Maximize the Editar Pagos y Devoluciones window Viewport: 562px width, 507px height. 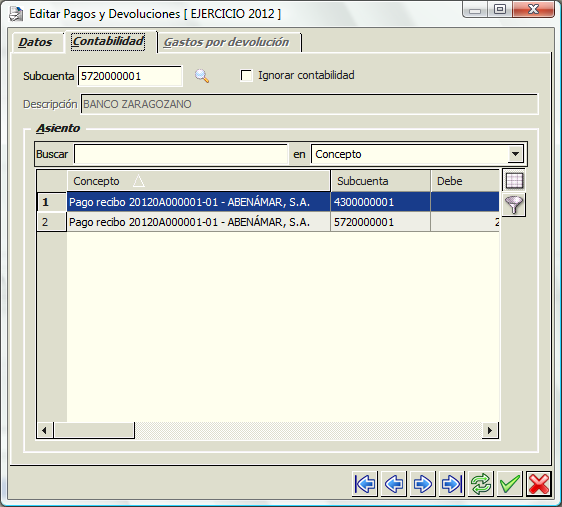500,10
